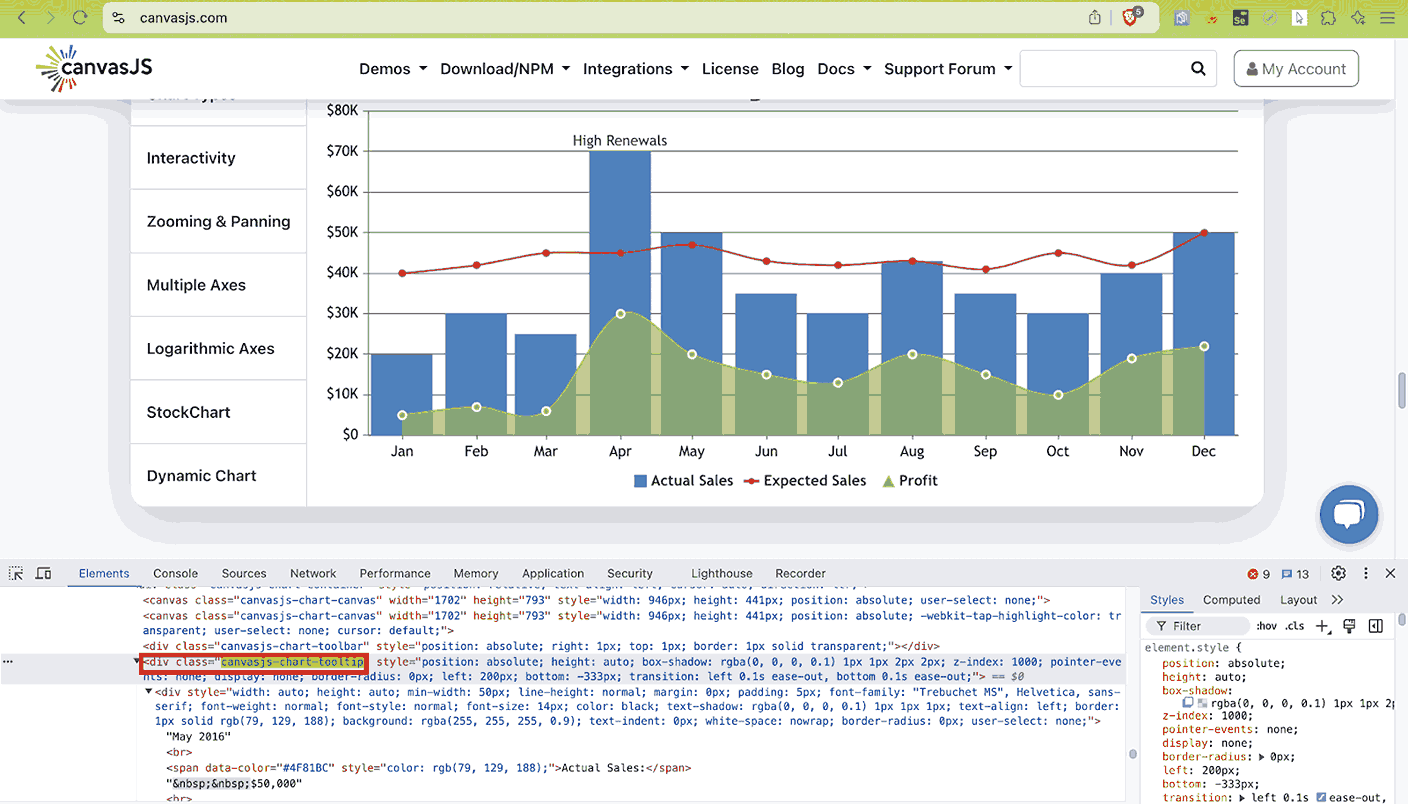
Task: Open the canvasJS logo
Action: (93, 67)
